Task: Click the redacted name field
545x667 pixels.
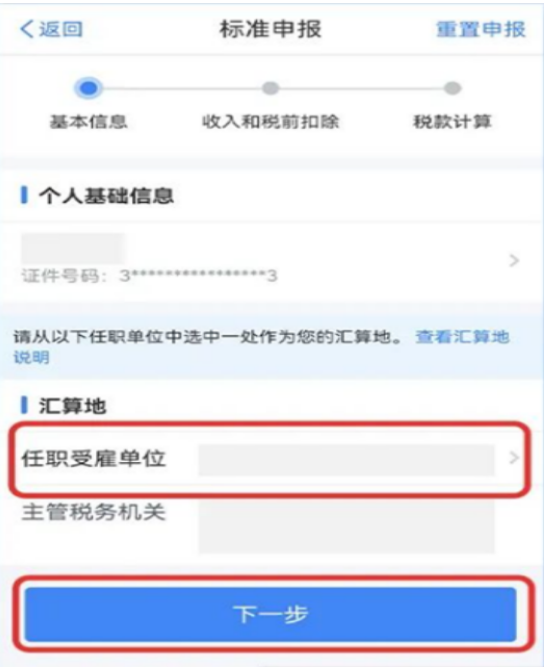Action: point(73,248)
